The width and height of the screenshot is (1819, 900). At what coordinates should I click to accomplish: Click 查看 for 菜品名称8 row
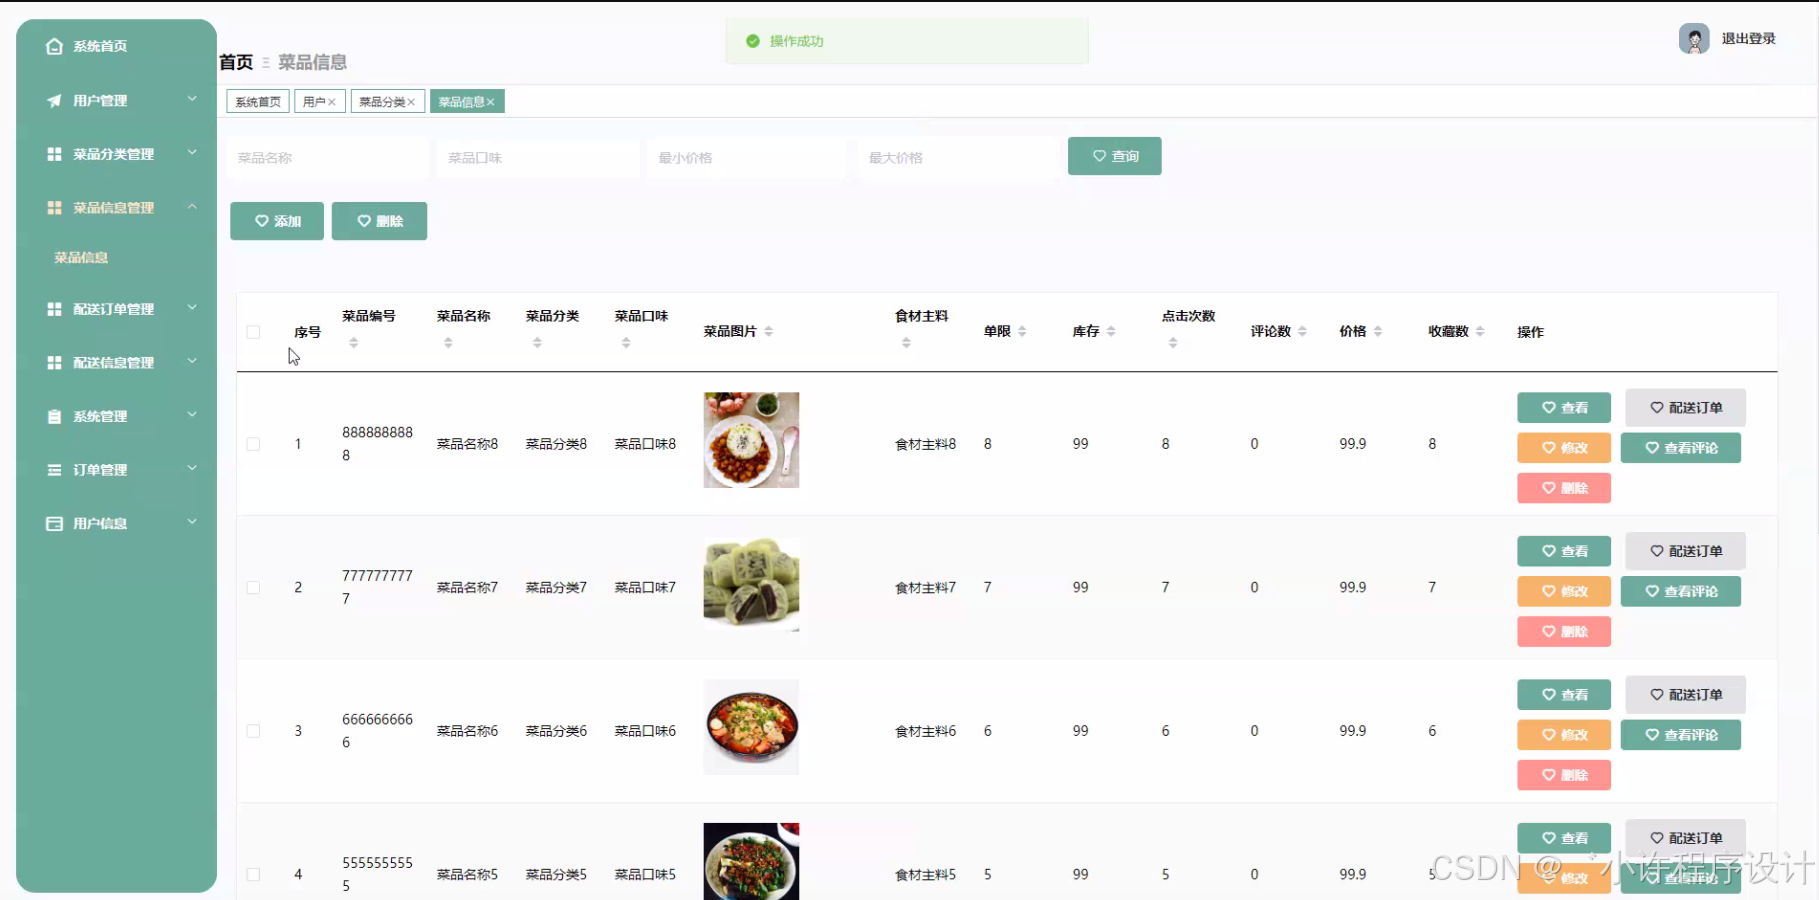[1564, 408]
